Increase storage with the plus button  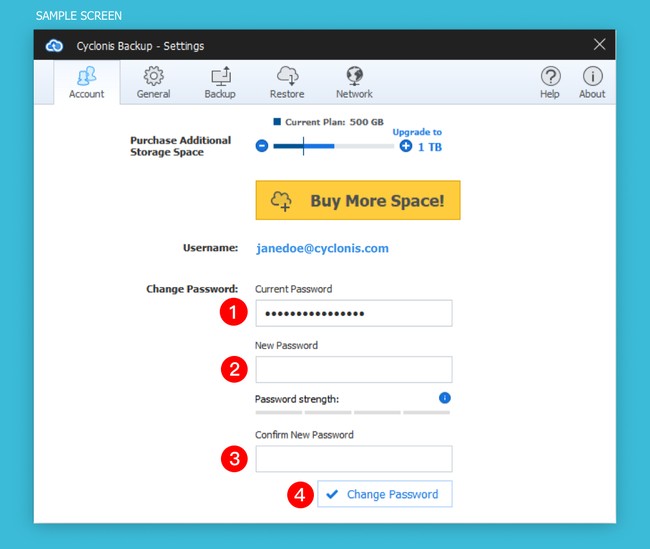(x=405, y=146)
